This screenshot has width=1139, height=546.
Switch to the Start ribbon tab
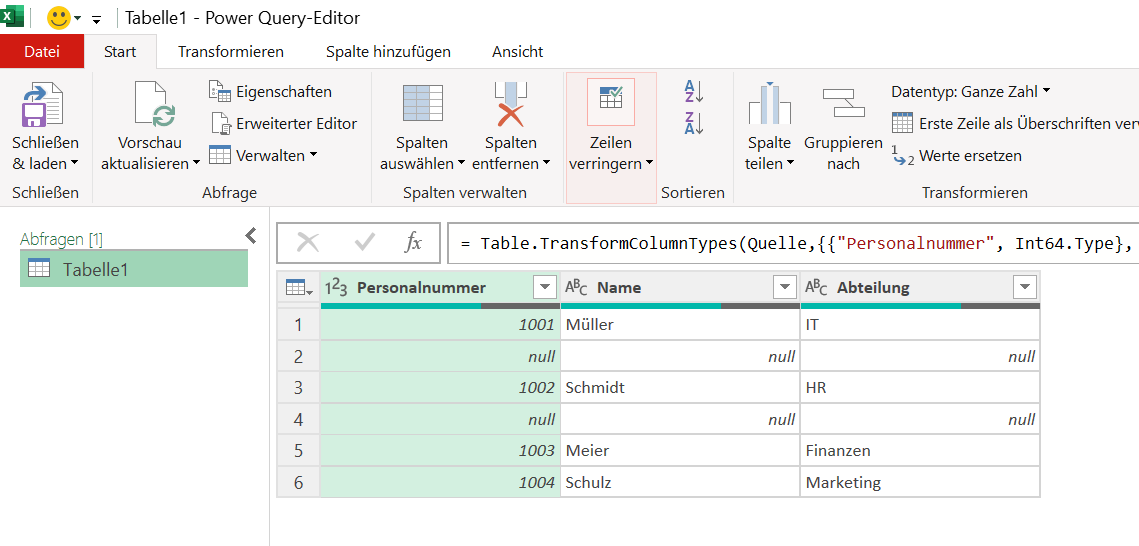coord(121,52)
